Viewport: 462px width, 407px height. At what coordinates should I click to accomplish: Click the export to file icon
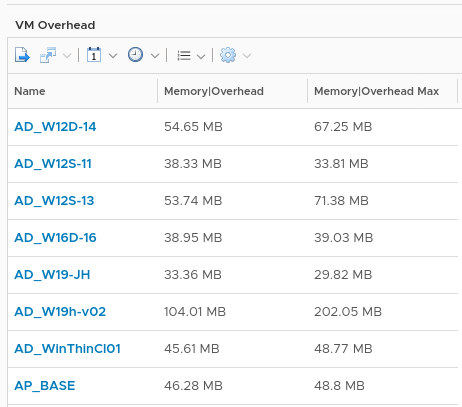pyautogui.click(x=22, y=55)
